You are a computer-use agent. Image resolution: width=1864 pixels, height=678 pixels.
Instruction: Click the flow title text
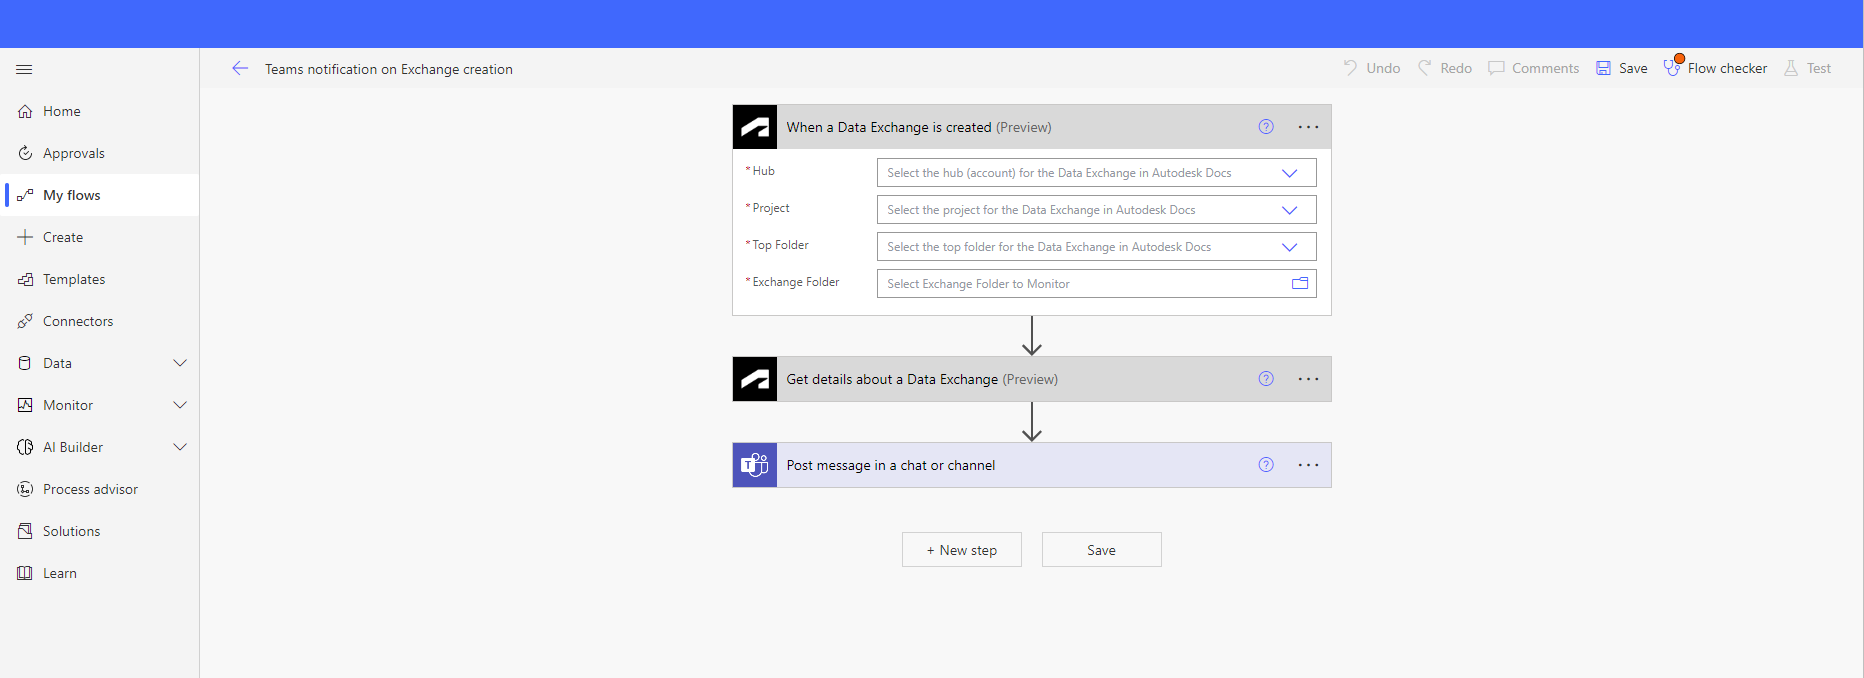(x=389, y=69)
